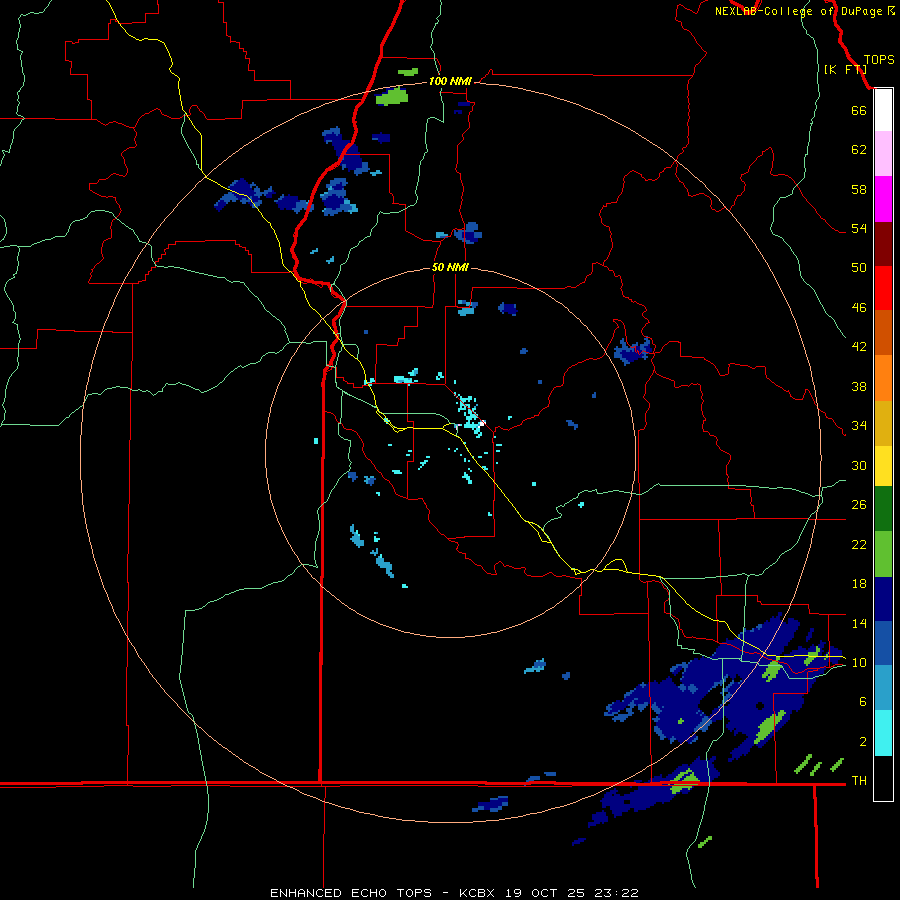Click the light pink swatch in the scale

[883, 154]
